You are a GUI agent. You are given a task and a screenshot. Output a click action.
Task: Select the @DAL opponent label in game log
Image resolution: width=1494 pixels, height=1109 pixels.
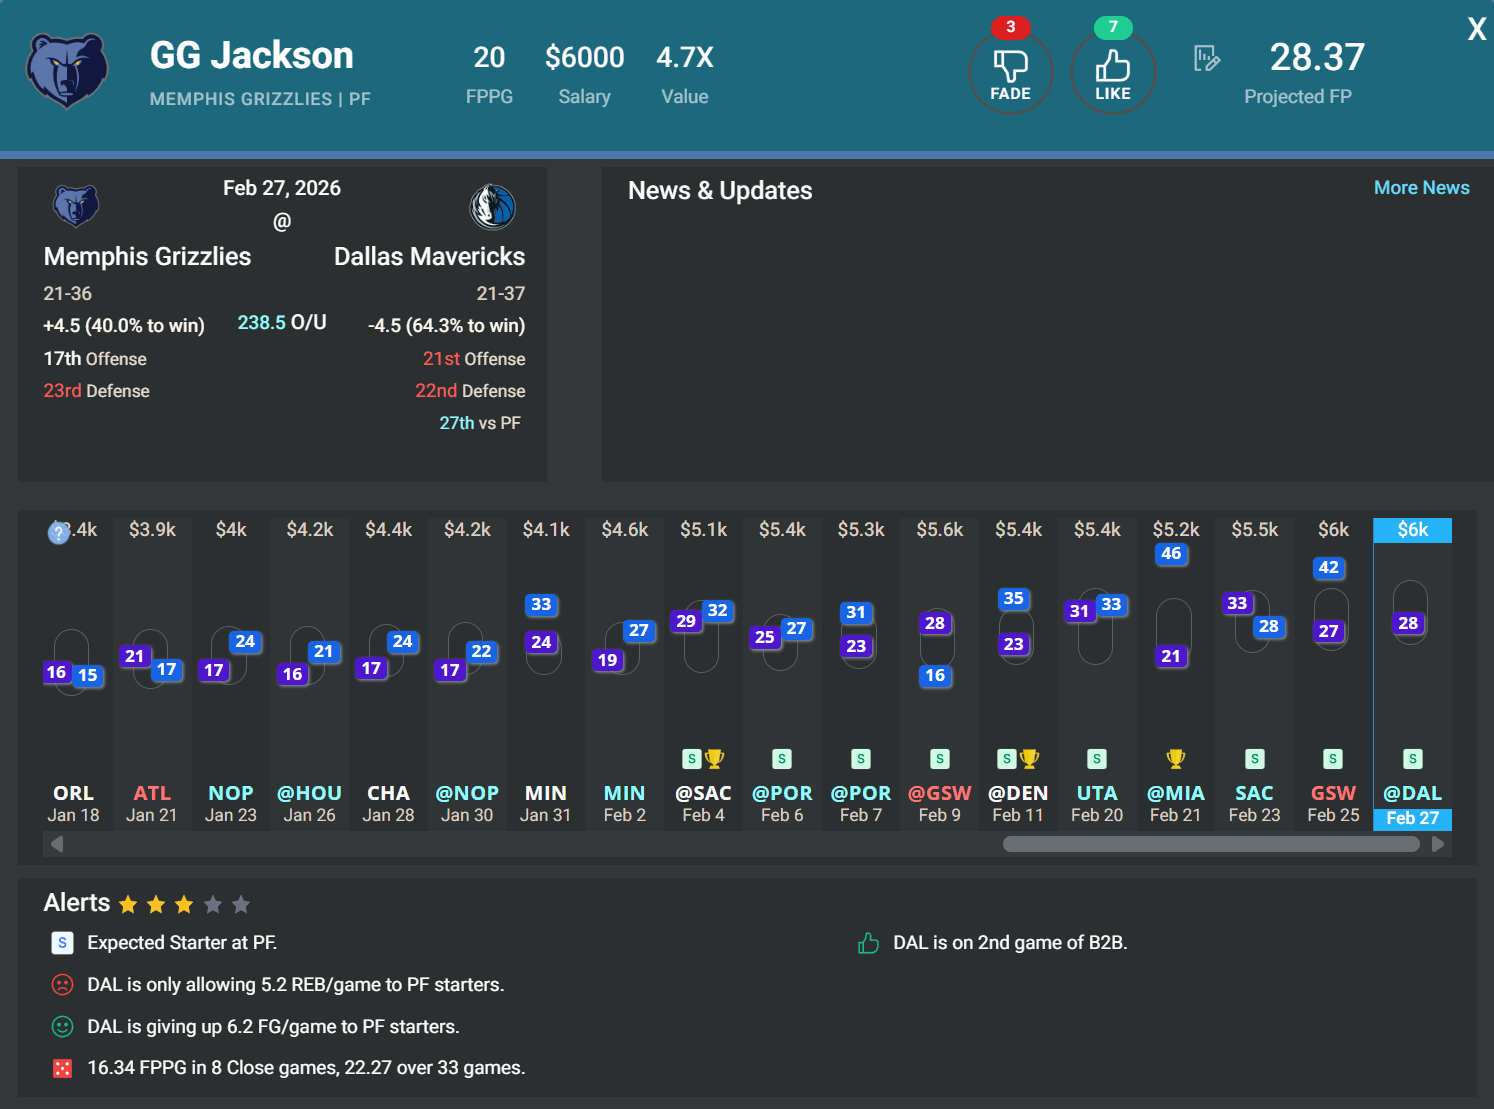coord(1413,793)
